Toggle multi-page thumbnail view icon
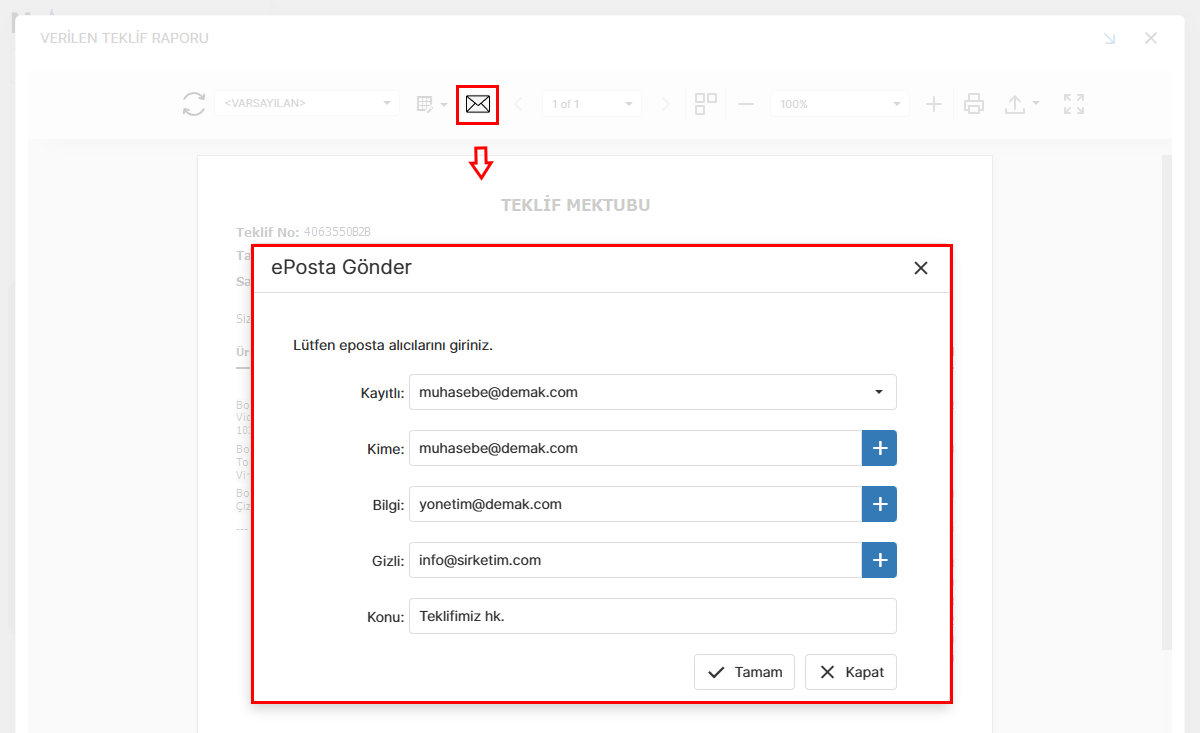This screenshot has height=733, width=1200. click(x=706, y=104)
